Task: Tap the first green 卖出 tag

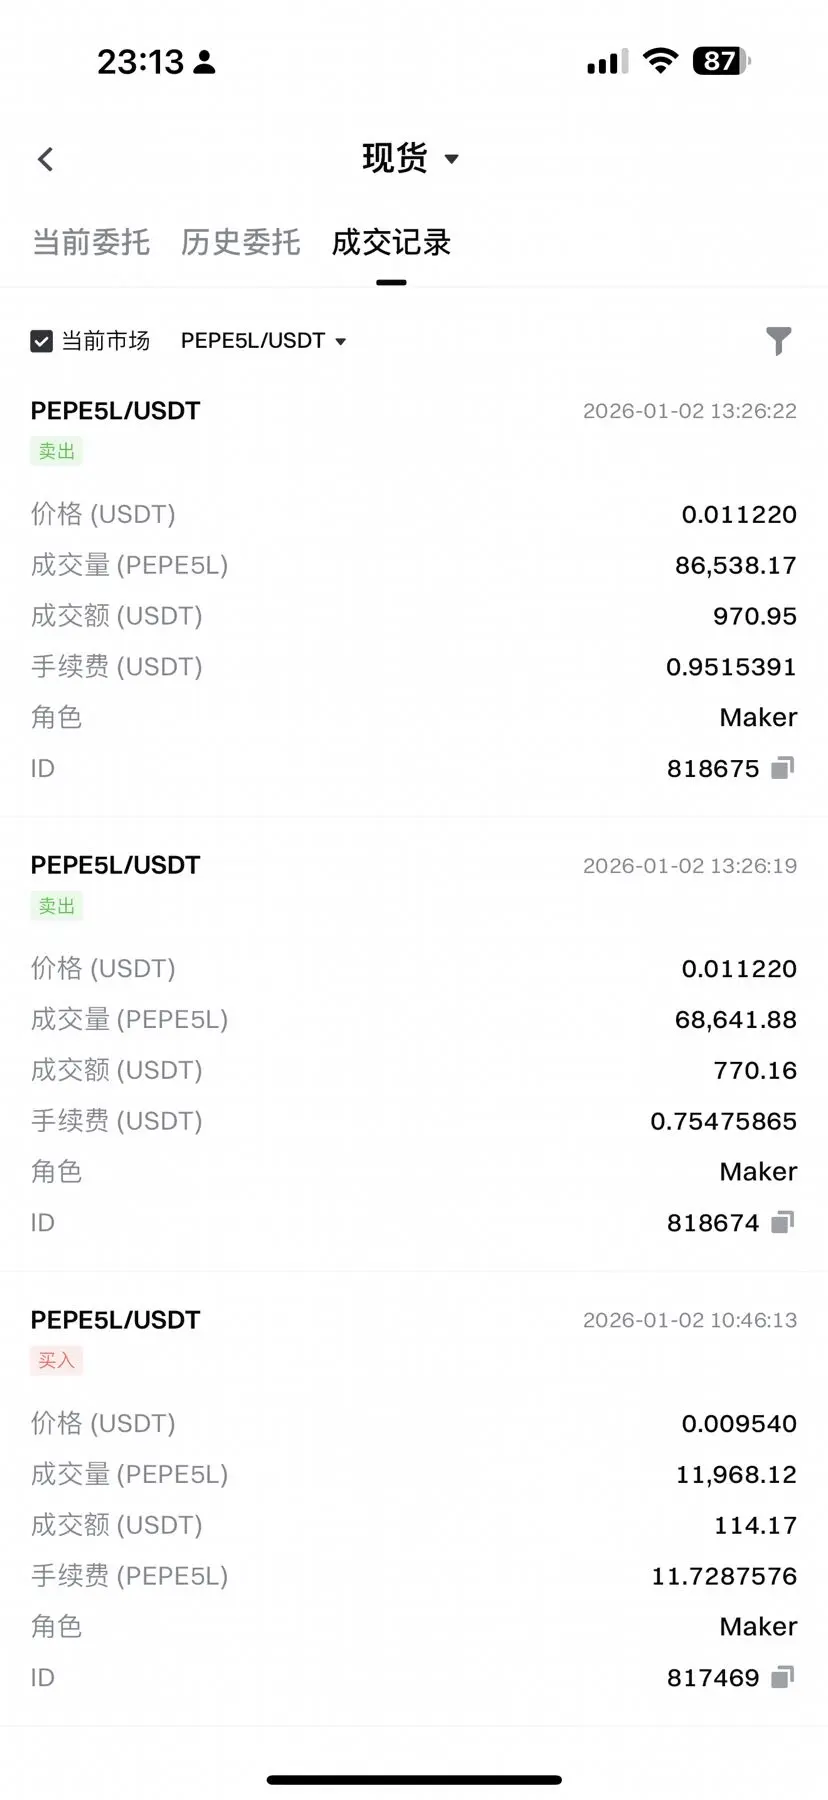Action: click(56, 451)
